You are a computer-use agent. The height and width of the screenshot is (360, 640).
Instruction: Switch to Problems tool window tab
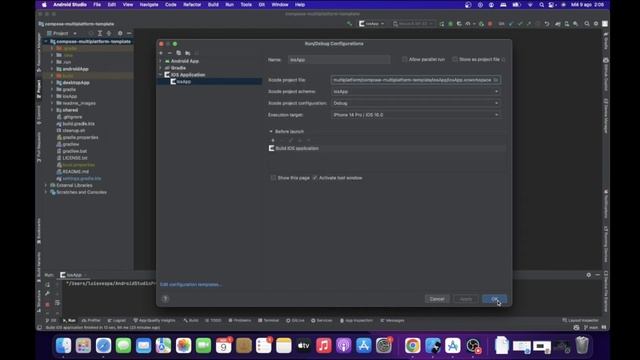(240, 320)
